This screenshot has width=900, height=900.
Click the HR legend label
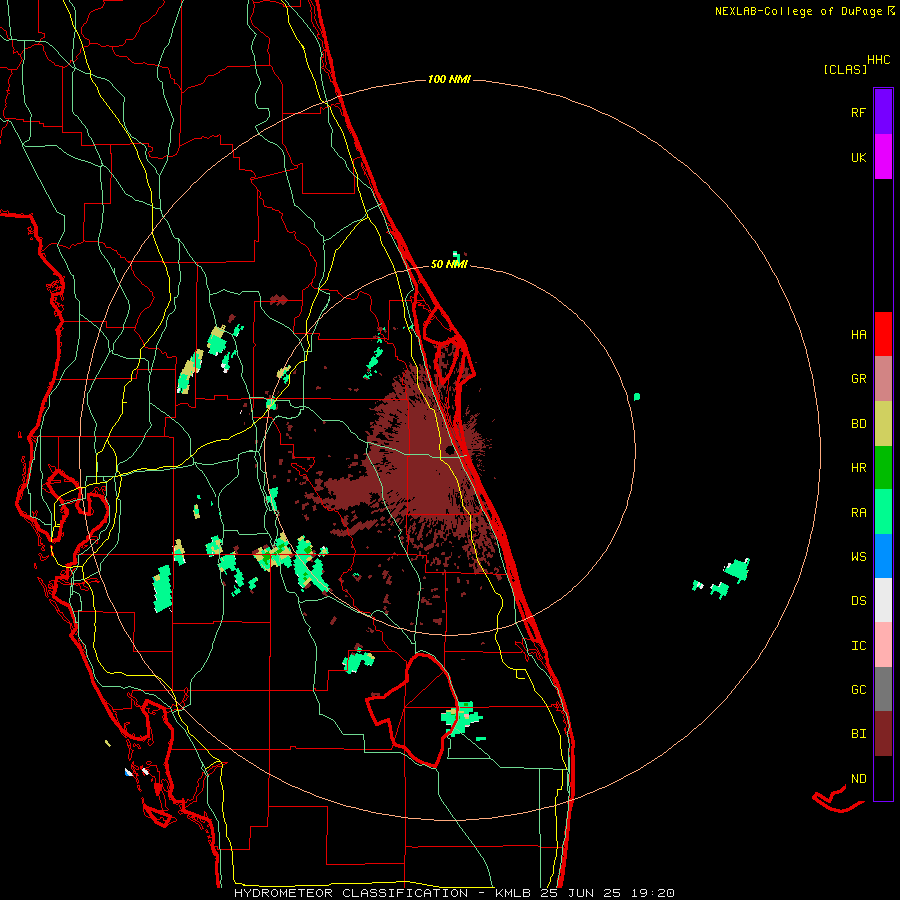tap(858, 468)
